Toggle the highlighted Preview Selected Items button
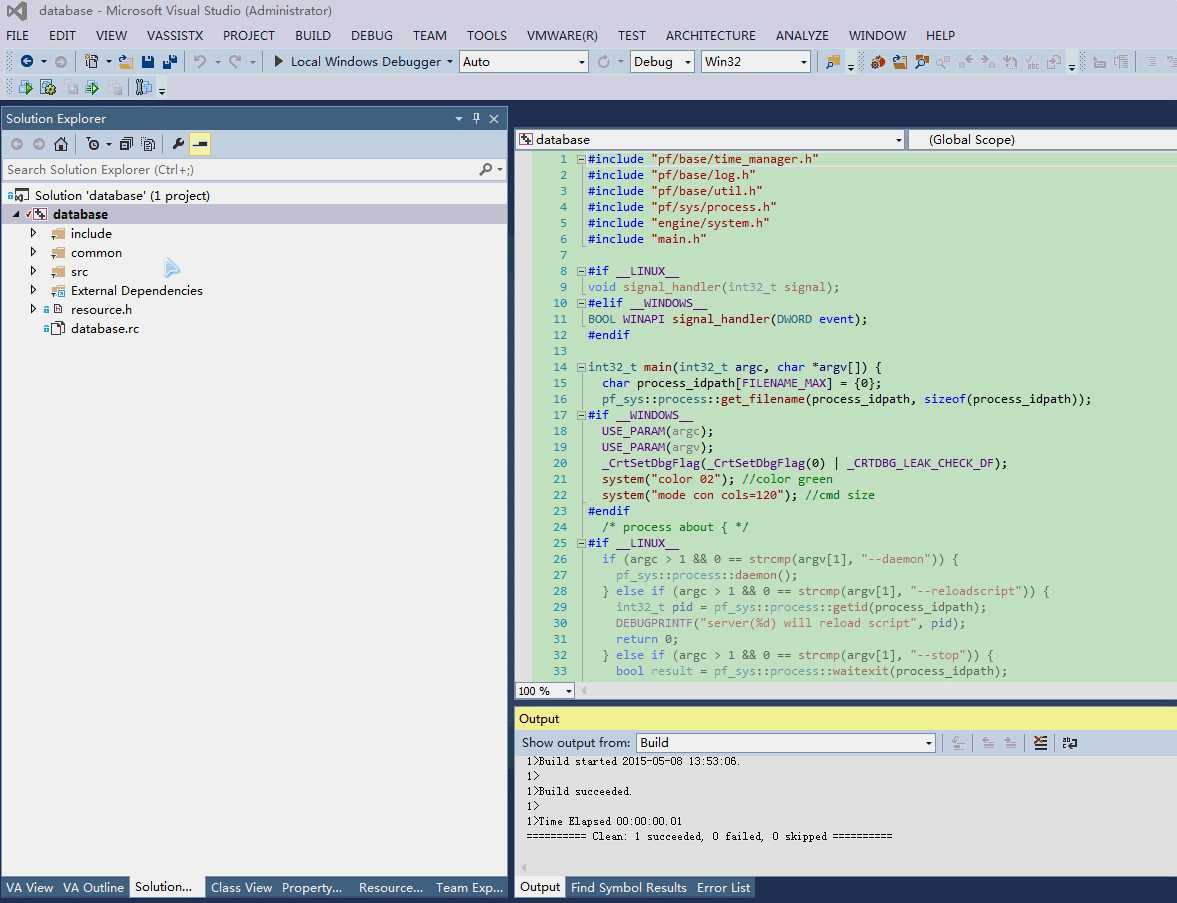This screenshot has width=1177, height=903. [200, 143]
